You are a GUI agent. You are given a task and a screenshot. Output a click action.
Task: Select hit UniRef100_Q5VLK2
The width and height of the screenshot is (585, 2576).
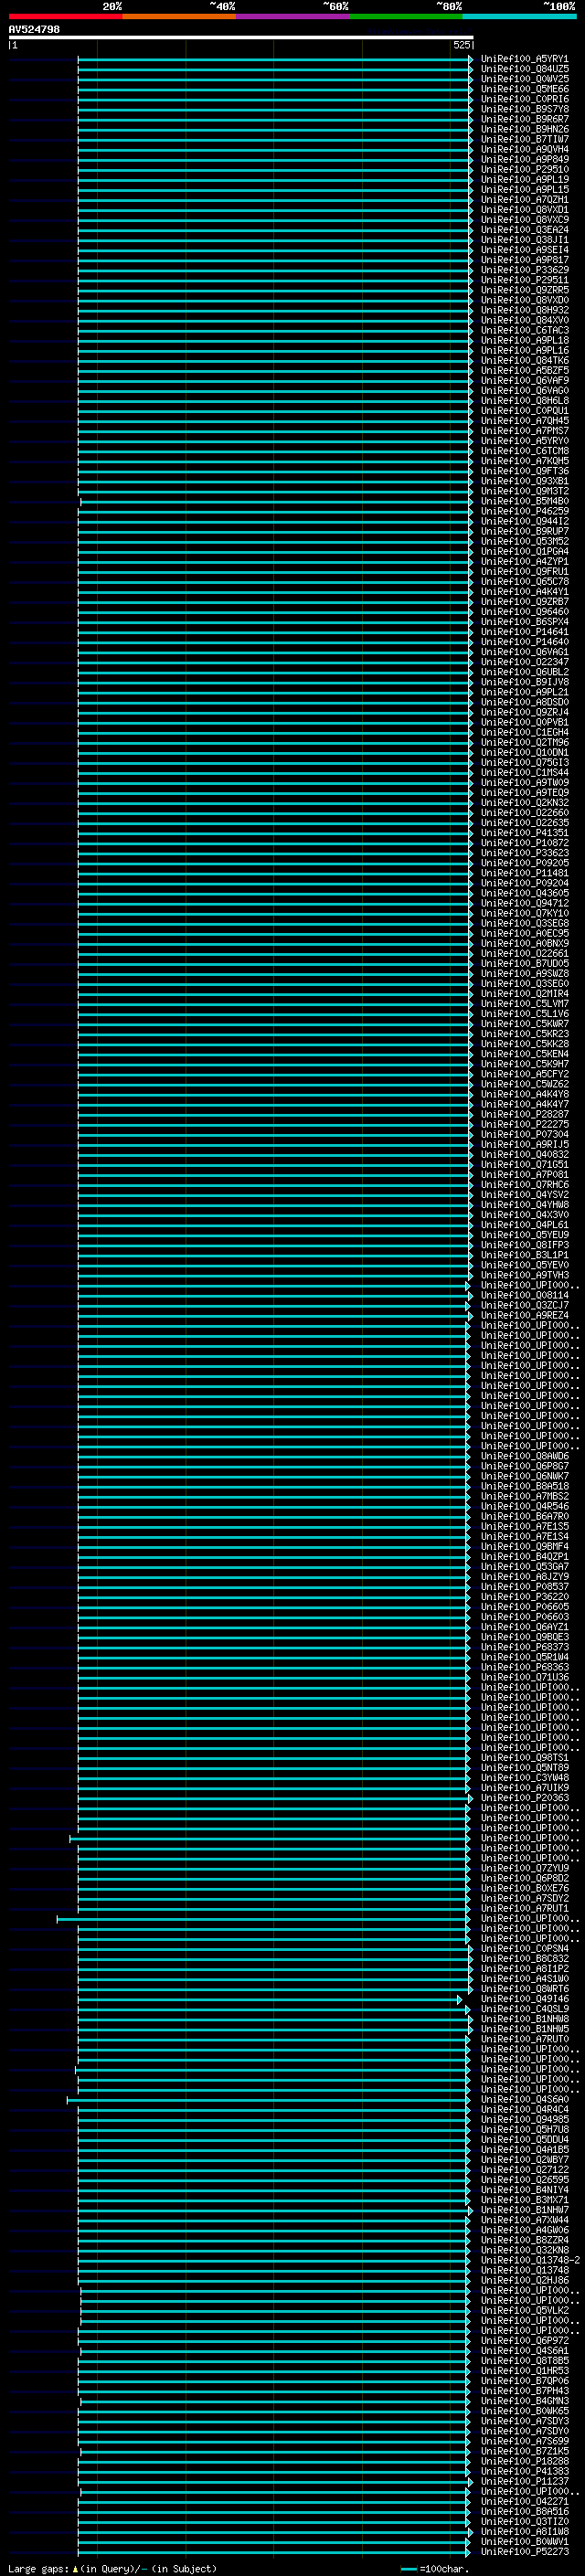[x=524, y=2310]
